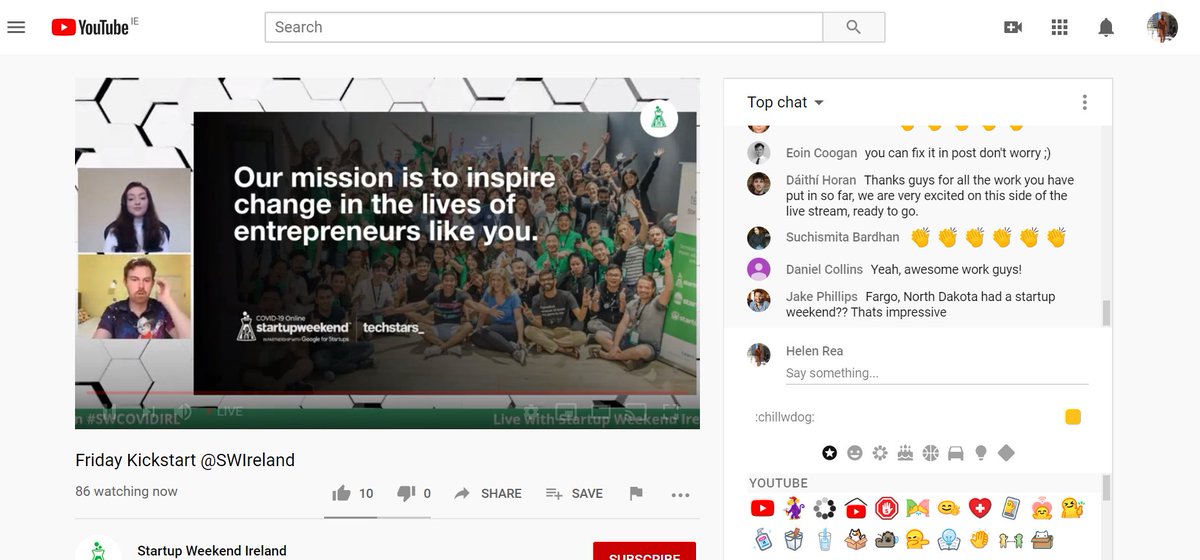1200x560 pixels.
Task: Click Daniel Collins' name in chat
Action: (825, 269)
